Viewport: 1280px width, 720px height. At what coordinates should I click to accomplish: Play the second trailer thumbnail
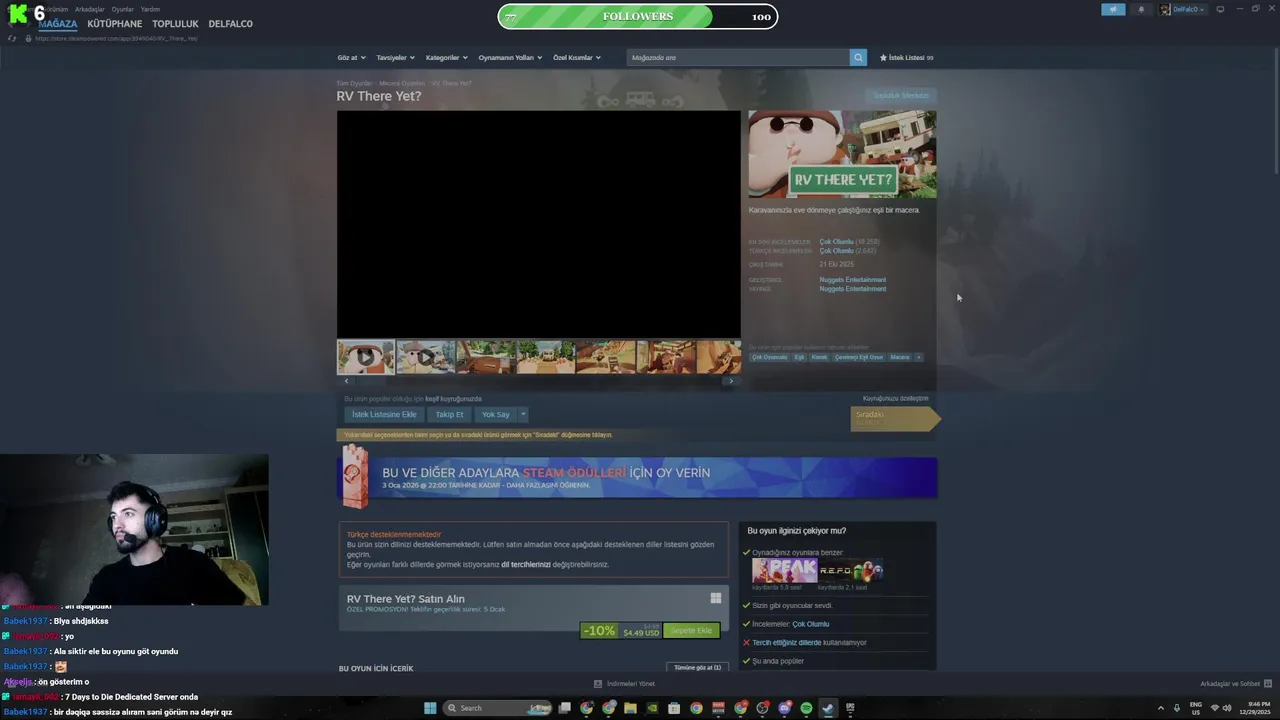point(426,357)
